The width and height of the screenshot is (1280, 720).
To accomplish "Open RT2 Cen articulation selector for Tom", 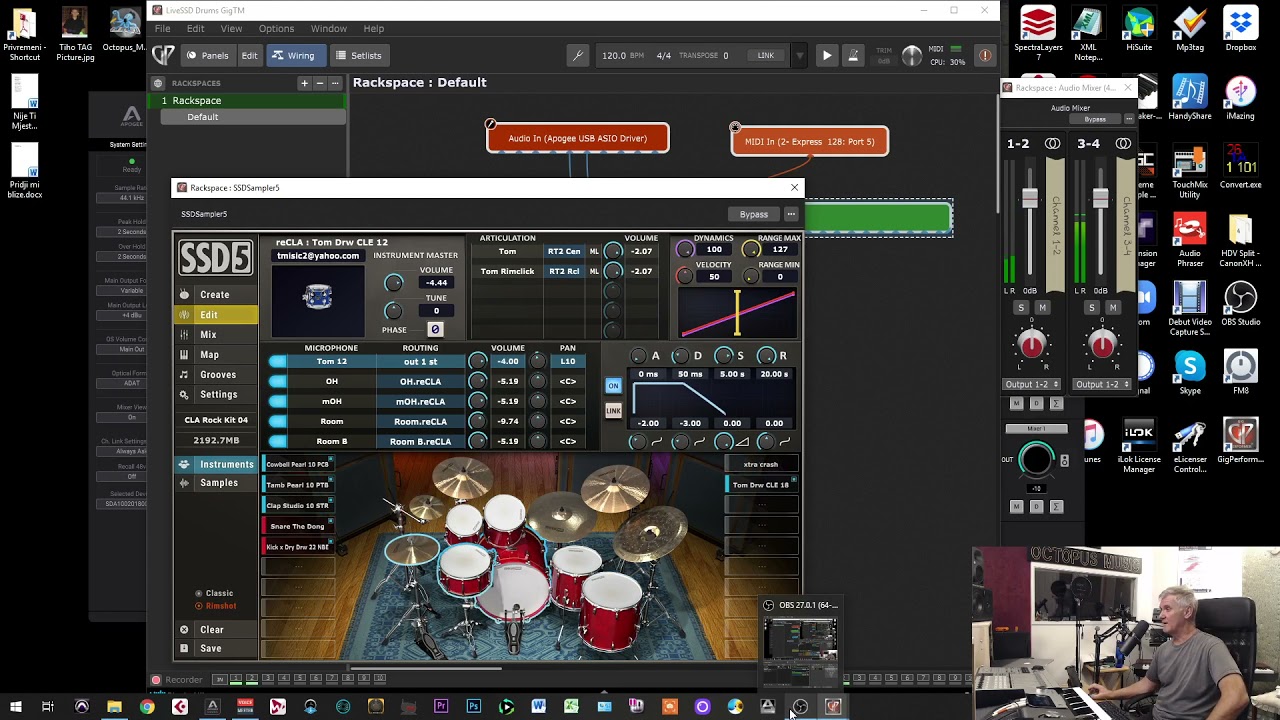I will [x=564, y=252].
